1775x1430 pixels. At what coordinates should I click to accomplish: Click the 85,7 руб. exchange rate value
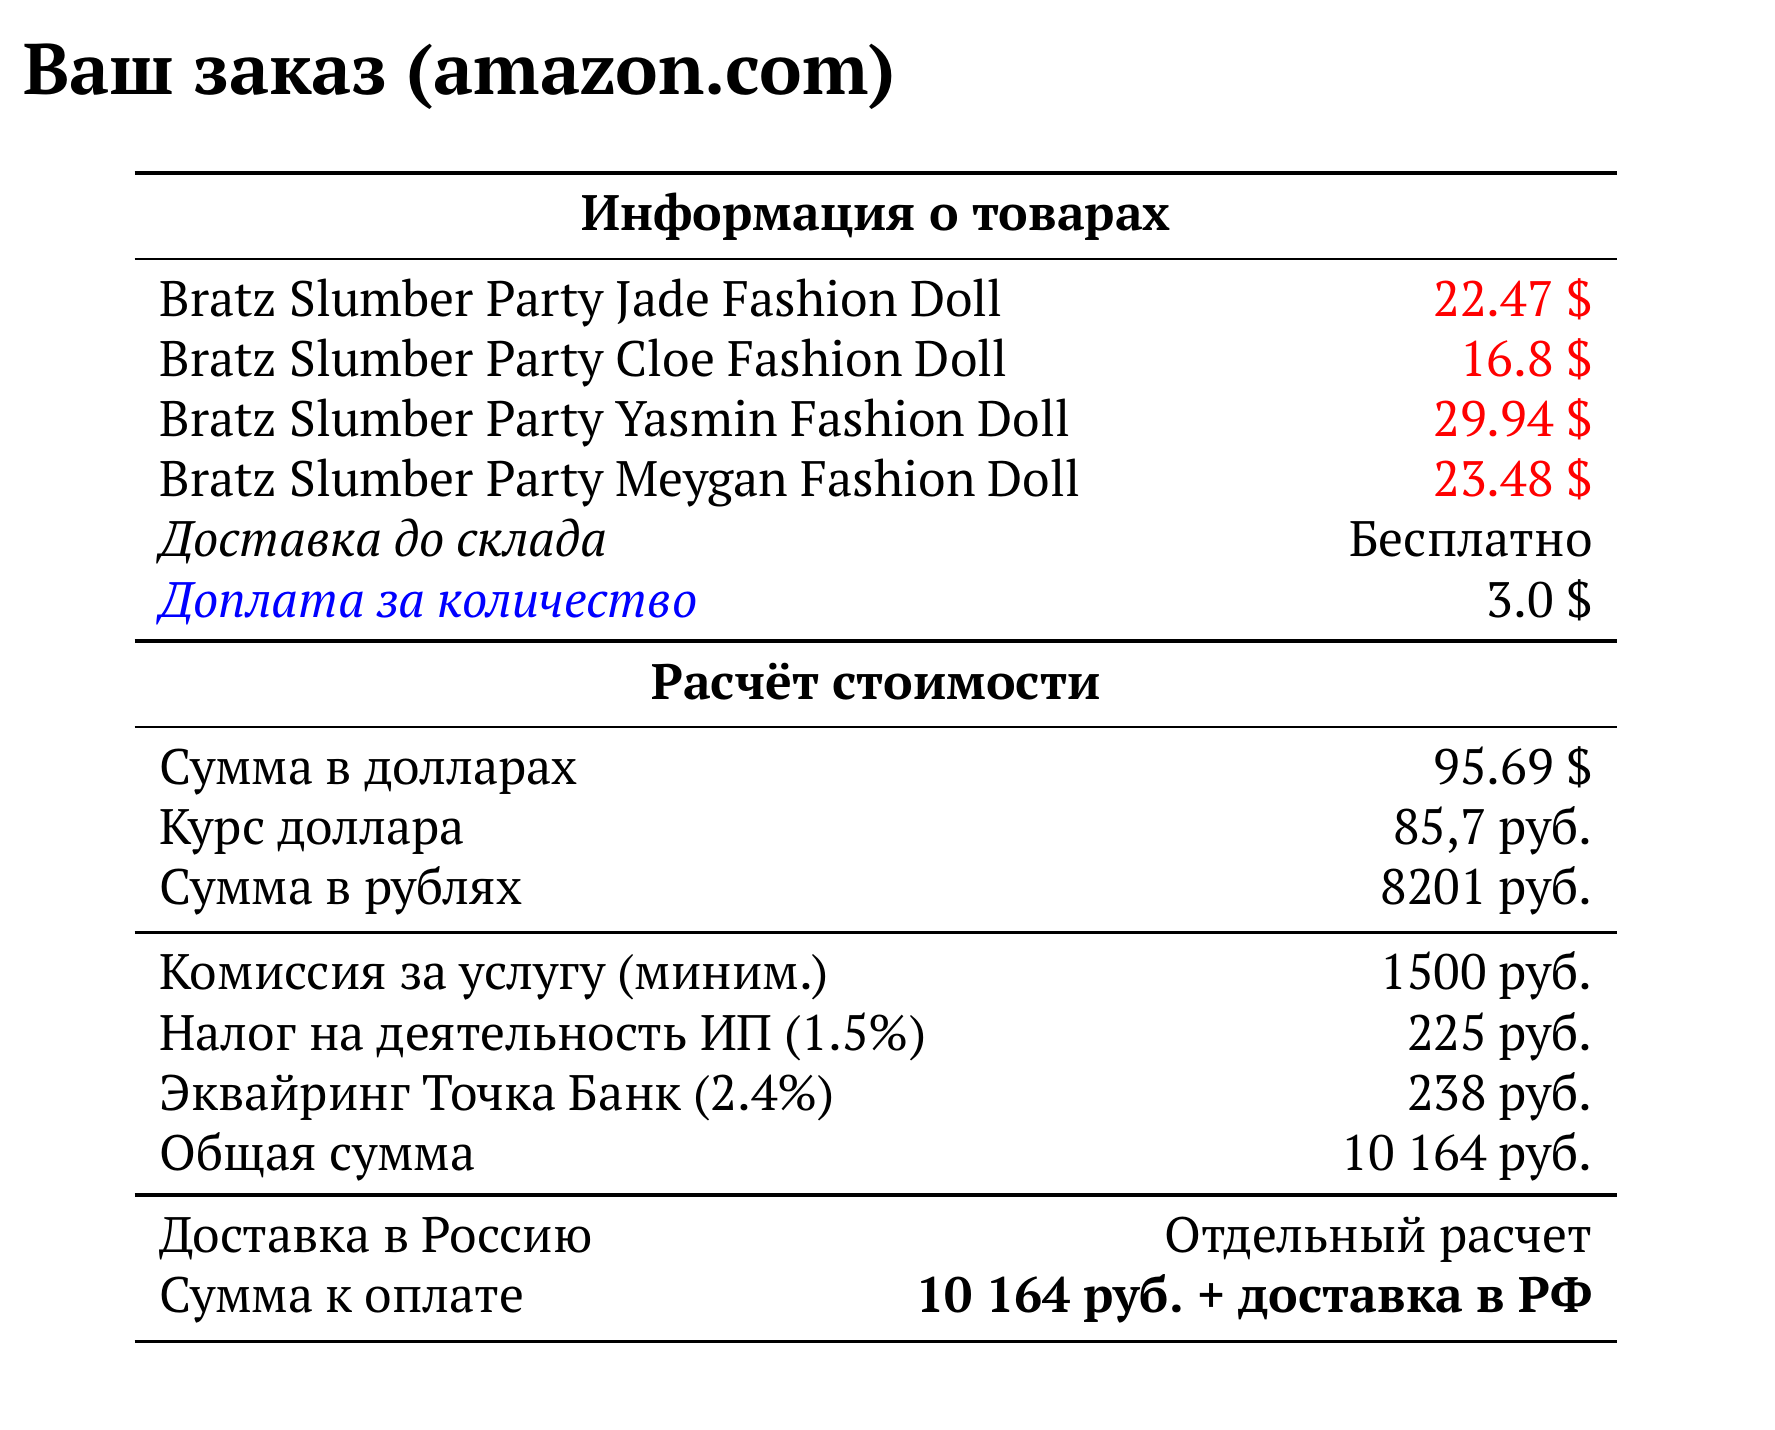tap(1492, 828)
